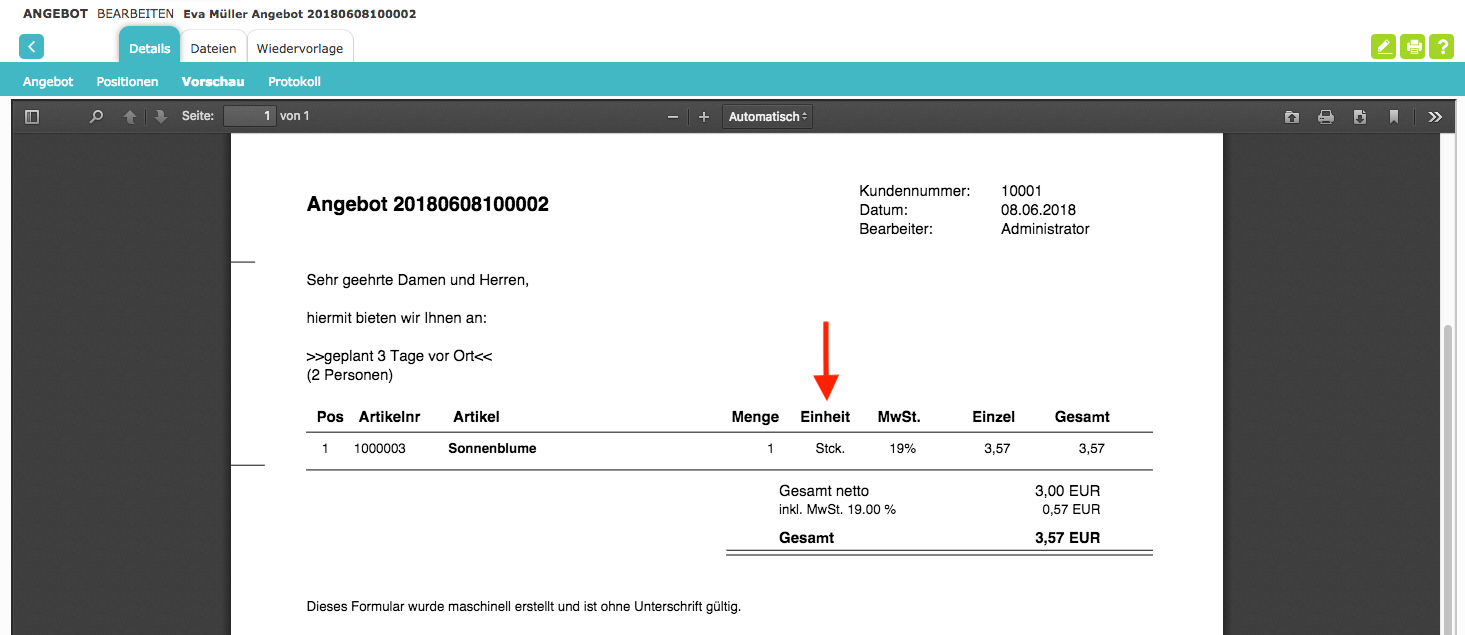Click the green printer icon
Screen dimensions: 1465x635
pyautogui.click(x=1413, y=47)
